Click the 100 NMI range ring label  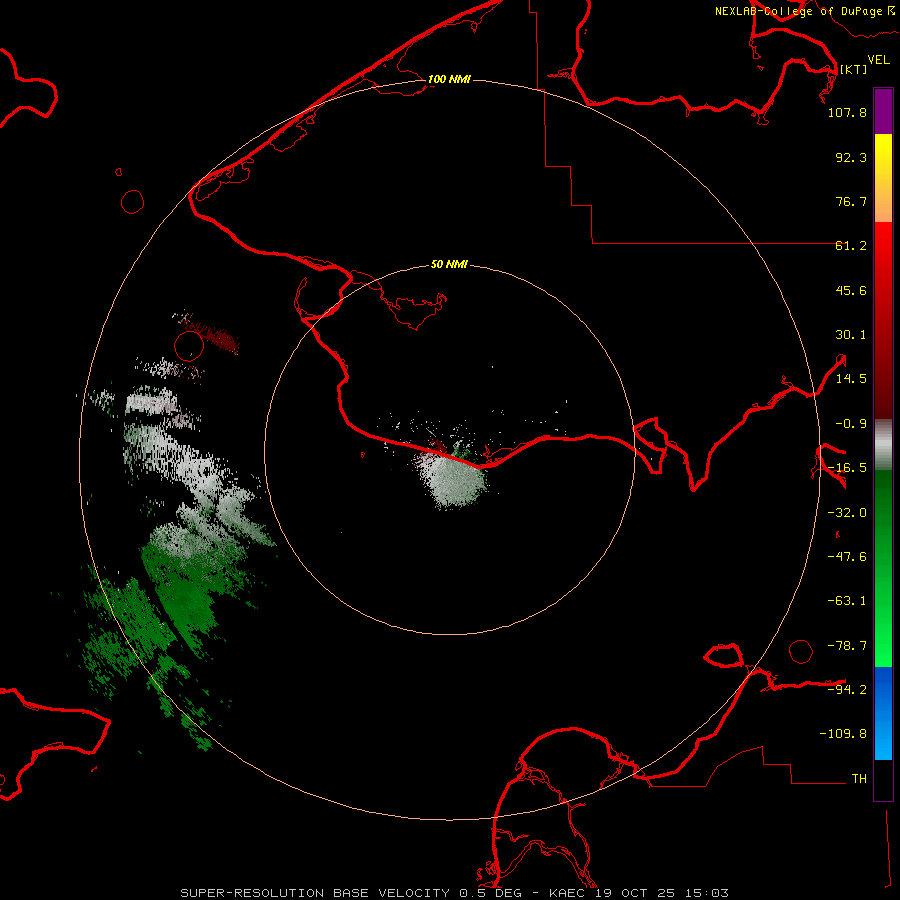(449, 79)
